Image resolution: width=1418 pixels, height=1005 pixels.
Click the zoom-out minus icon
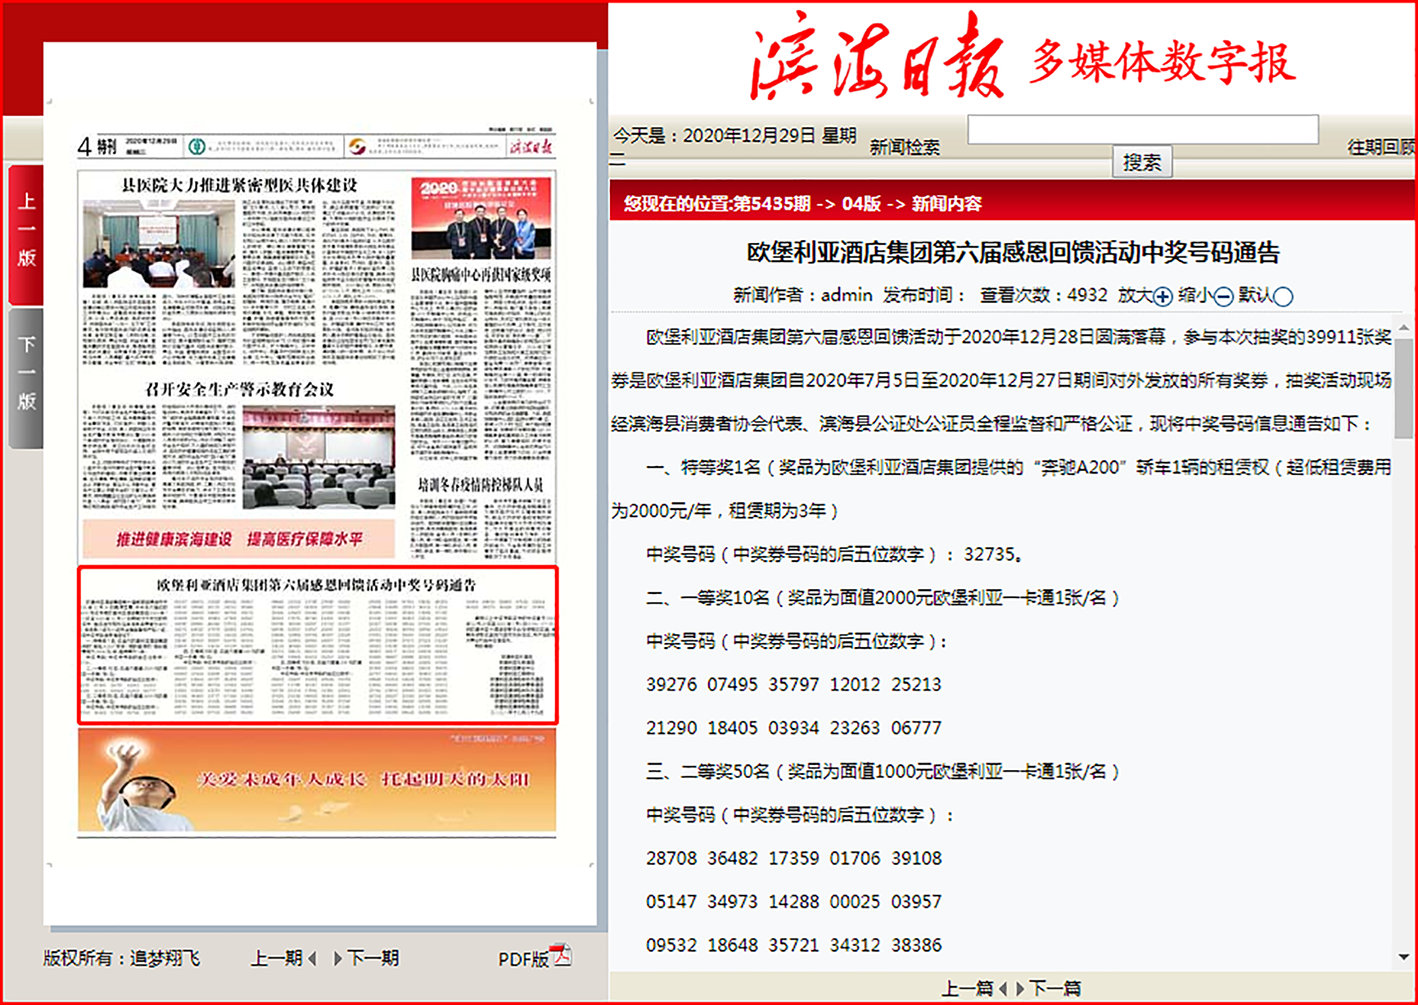(1223, 296)
